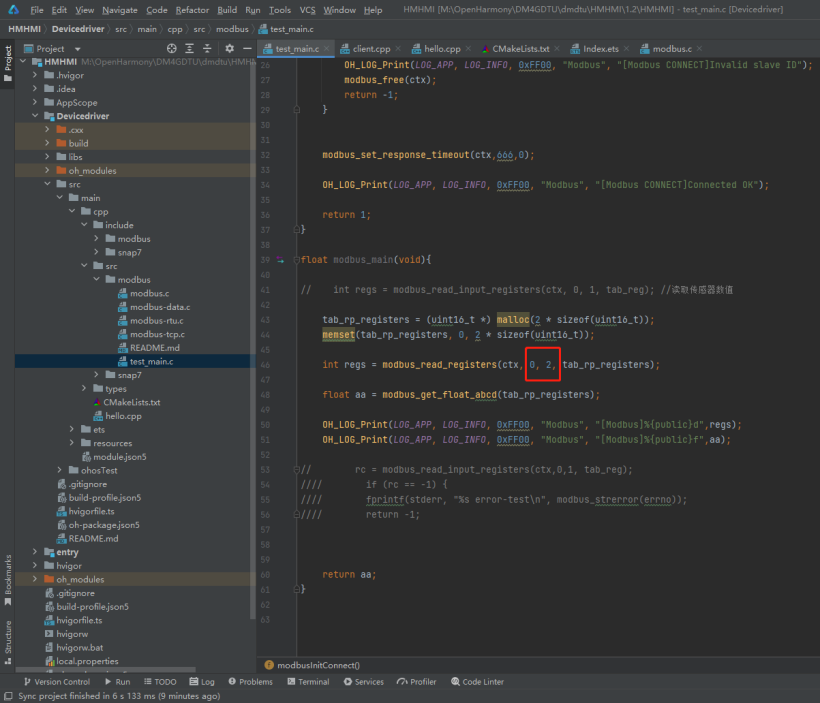
Task: Switch to hello.cpp tab
Action: tap(441, 49)
